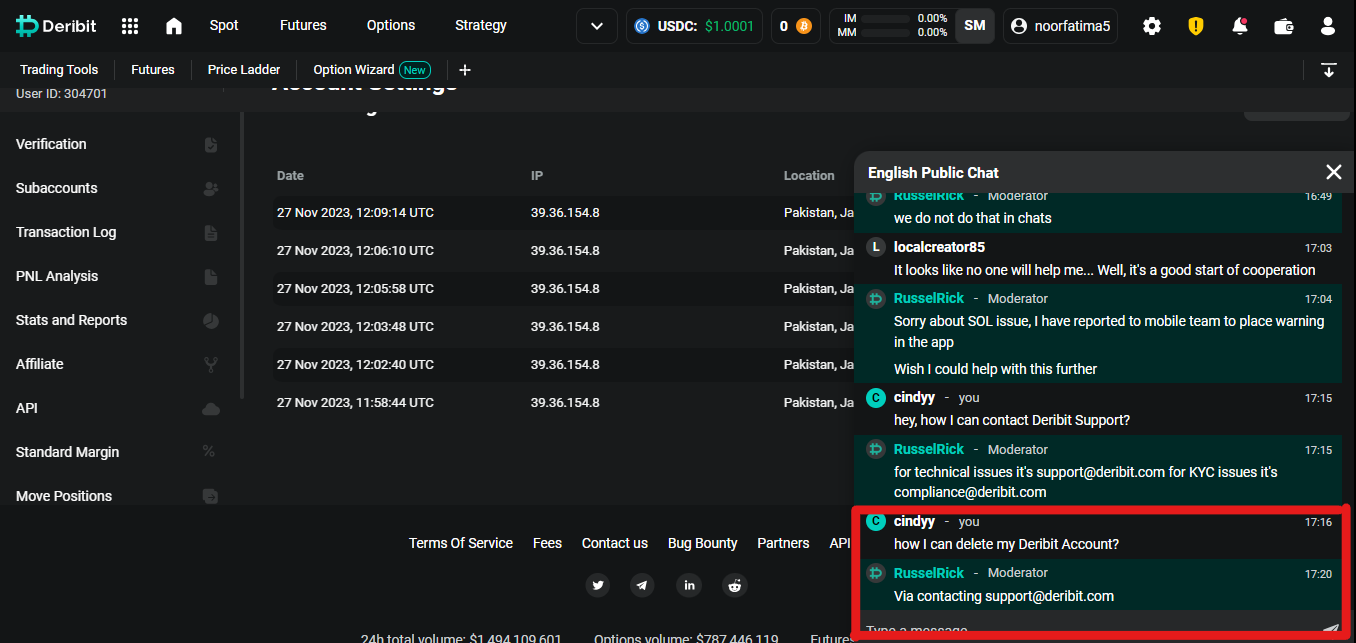The width and height of the screenshot is (1356, 643).
Task: Click the Date column header
Action: [x=290, y=176]
